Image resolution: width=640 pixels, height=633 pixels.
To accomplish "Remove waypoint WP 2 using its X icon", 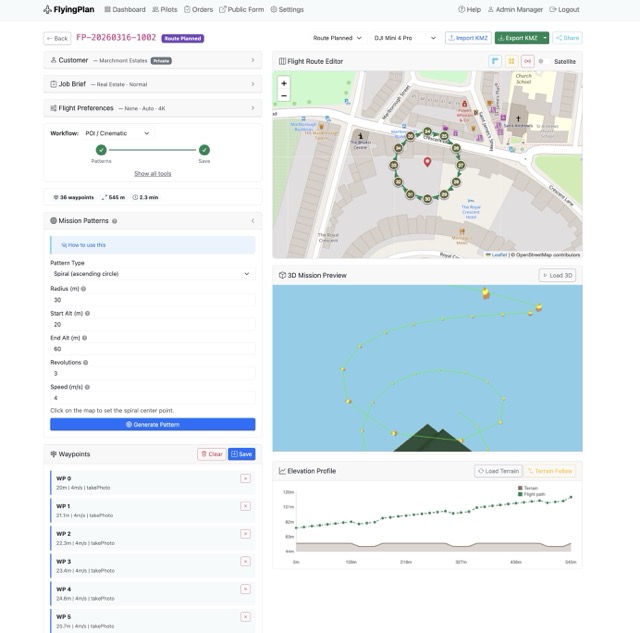I will pyautogui.click(x=245, y=534).
